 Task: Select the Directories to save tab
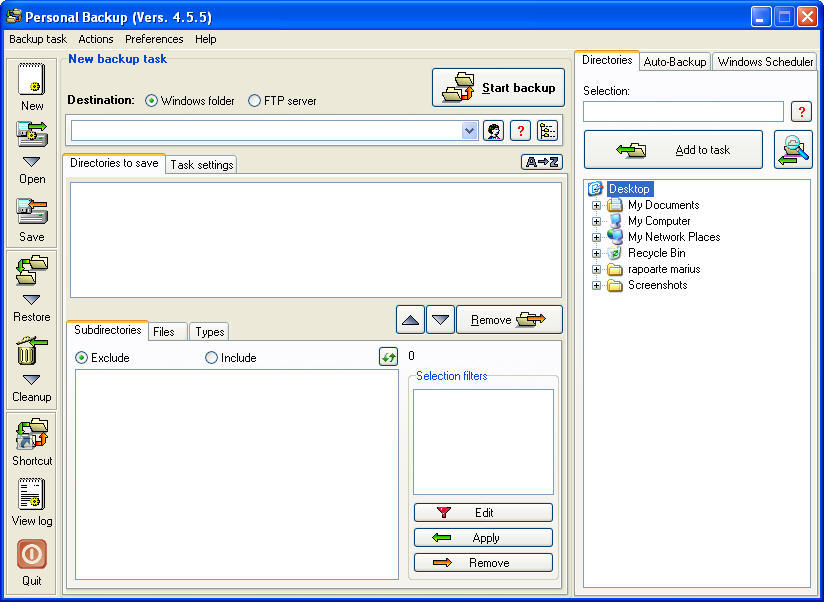[114, 163]
